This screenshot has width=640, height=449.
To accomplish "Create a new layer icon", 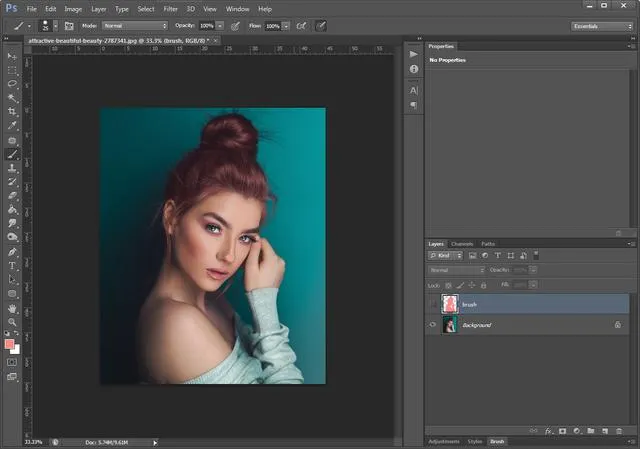I will coord(605,431).
